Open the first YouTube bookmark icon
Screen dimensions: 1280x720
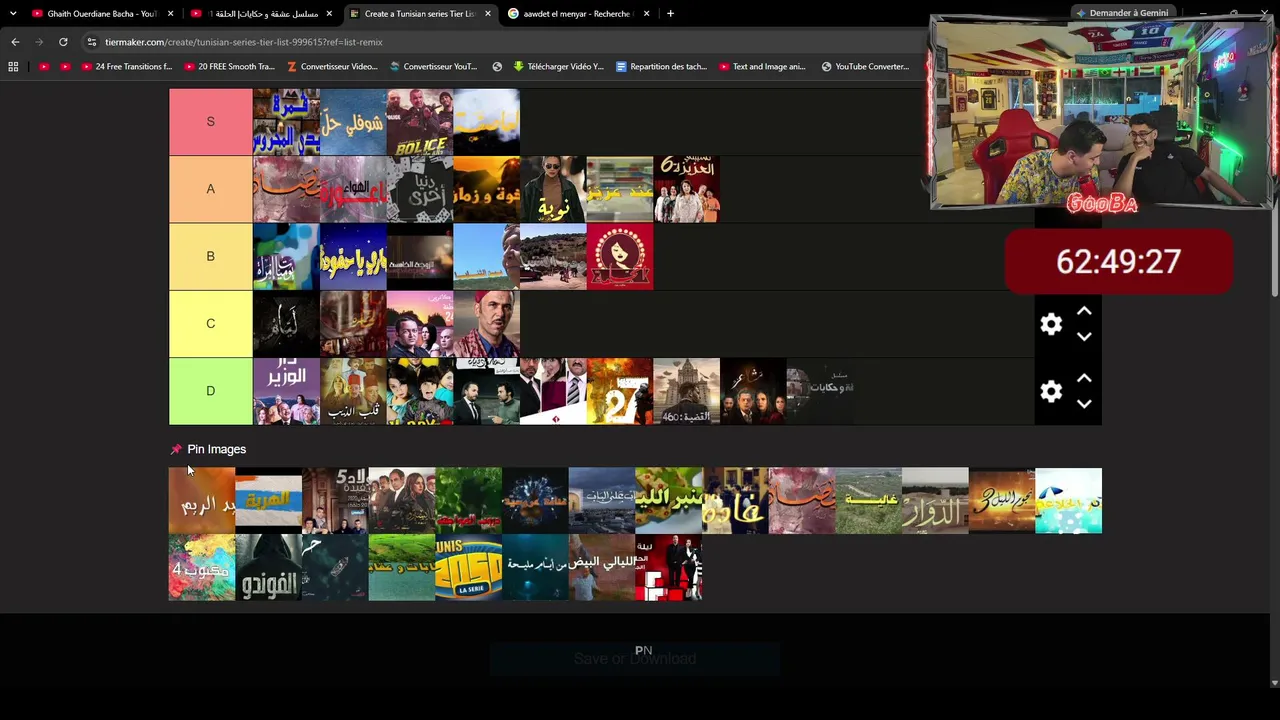[44, 67]
